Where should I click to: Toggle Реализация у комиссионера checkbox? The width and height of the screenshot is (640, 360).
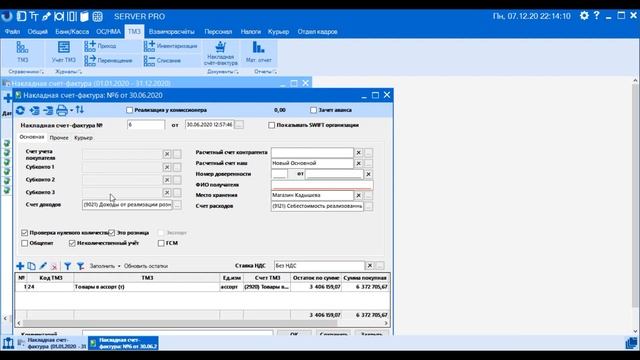[129, 110]
